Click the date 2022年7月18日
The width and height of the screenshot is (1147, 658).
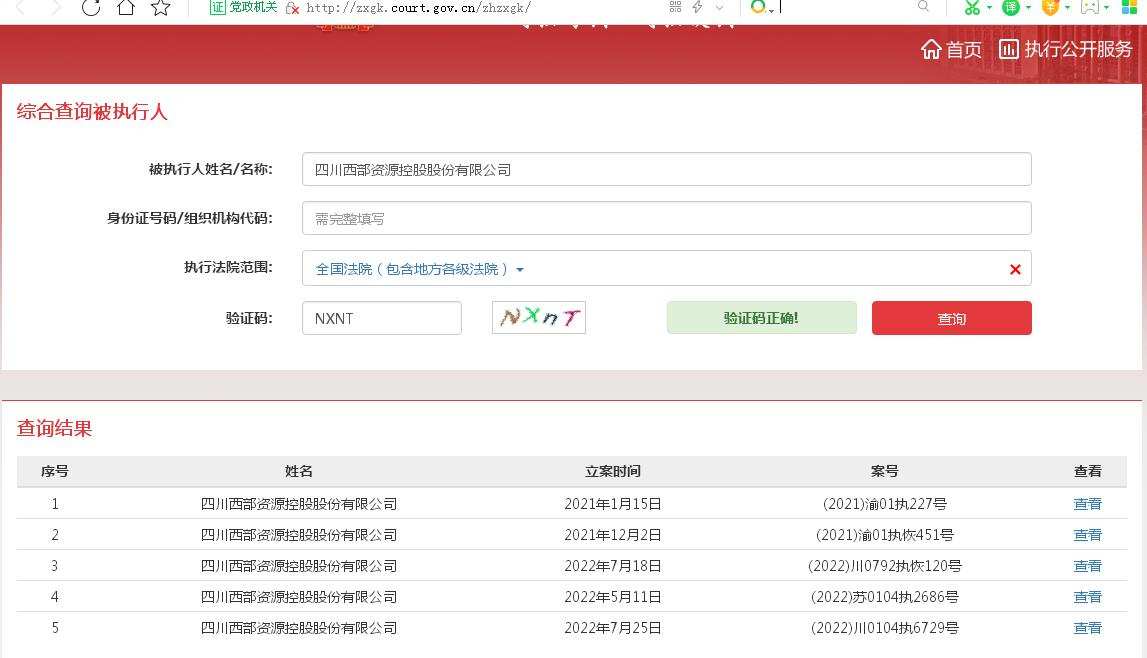(x=613, y=566)
